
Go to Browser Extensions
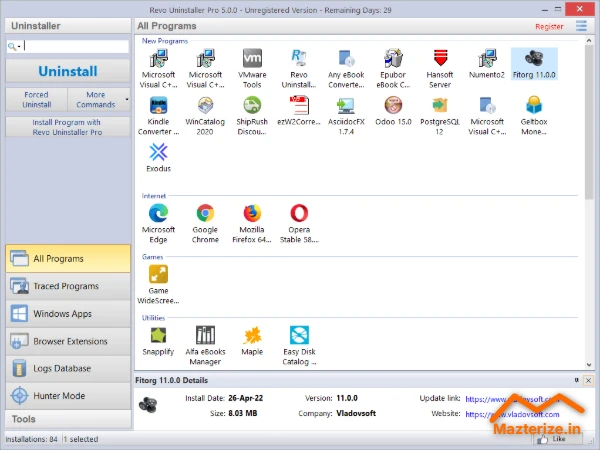[68, 341]
